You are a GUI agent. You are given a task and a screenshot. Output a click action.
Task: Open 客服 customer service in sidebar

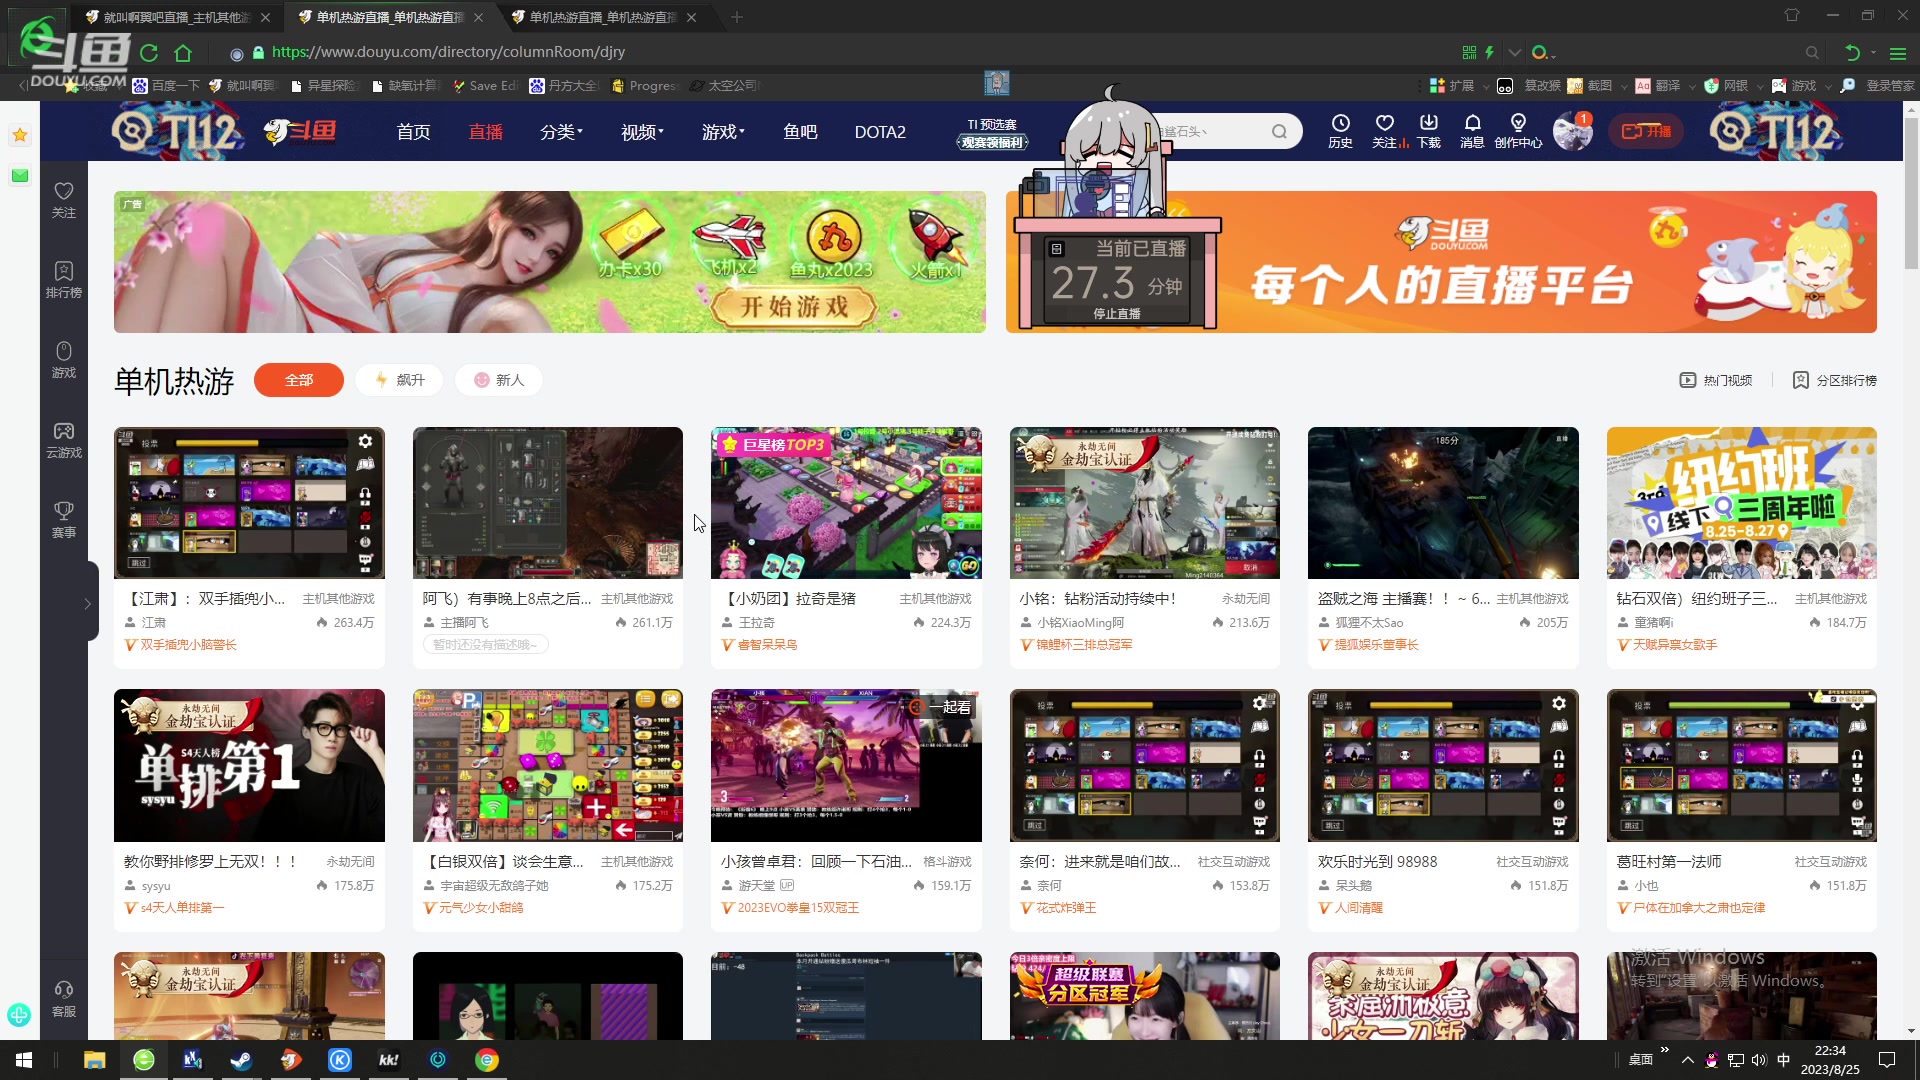pos(64,999)
